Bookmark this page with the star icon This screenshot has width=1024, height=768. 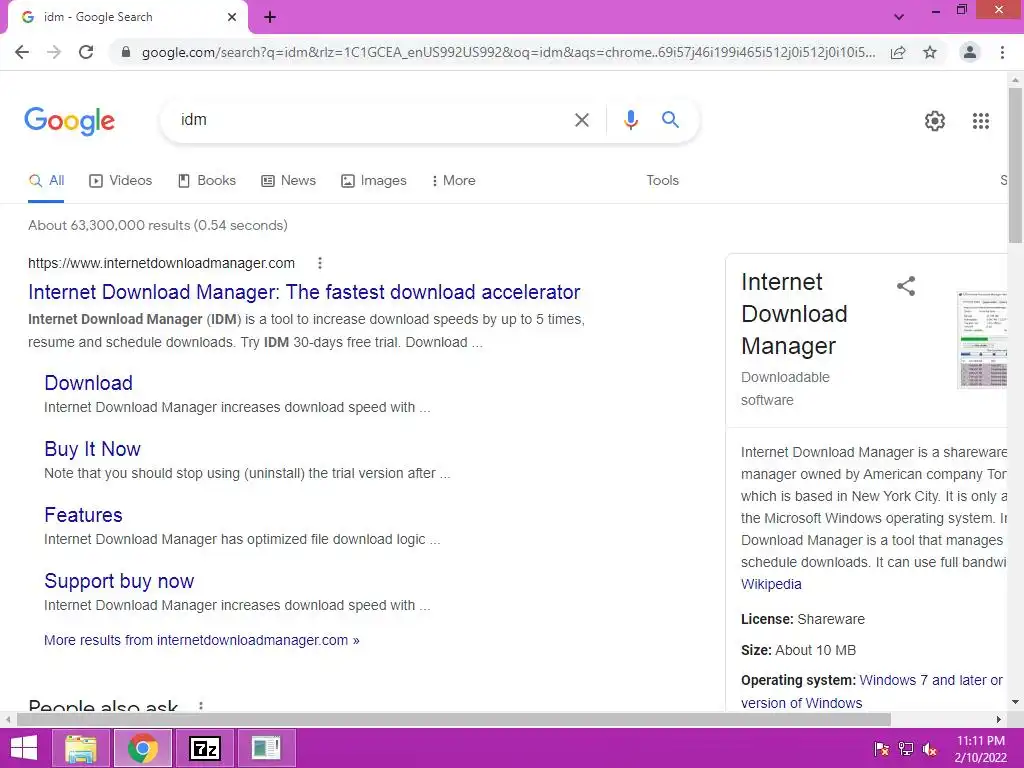point(930,52)
